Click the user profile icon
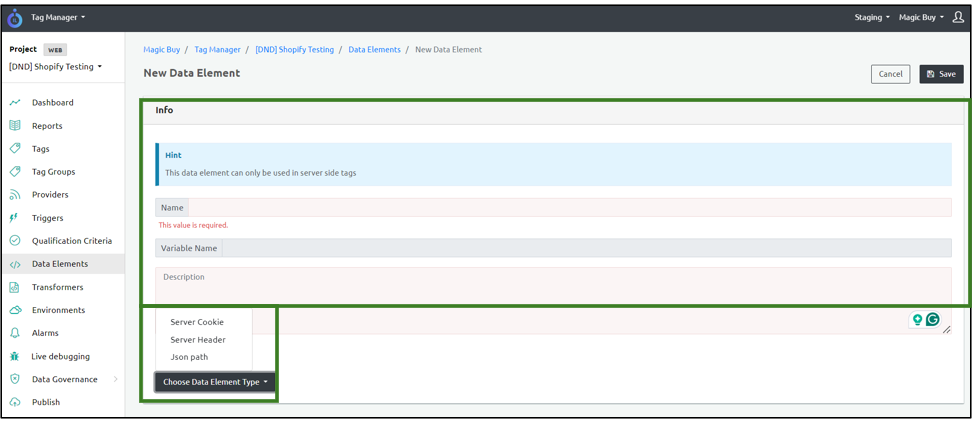The width and height of the screenshot is (974, 422). tap(958, 17)
